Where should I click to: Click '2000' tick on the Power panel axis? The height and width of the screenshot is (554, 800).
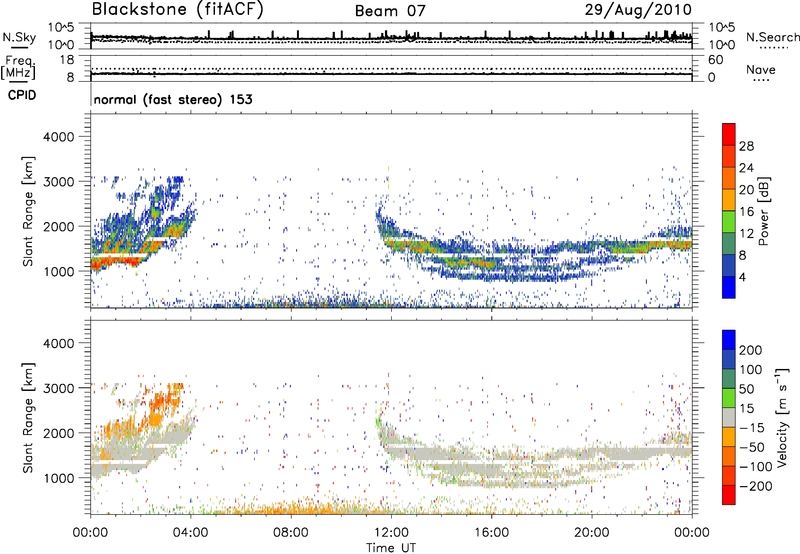pyautogui.click(x=58, y=227)
